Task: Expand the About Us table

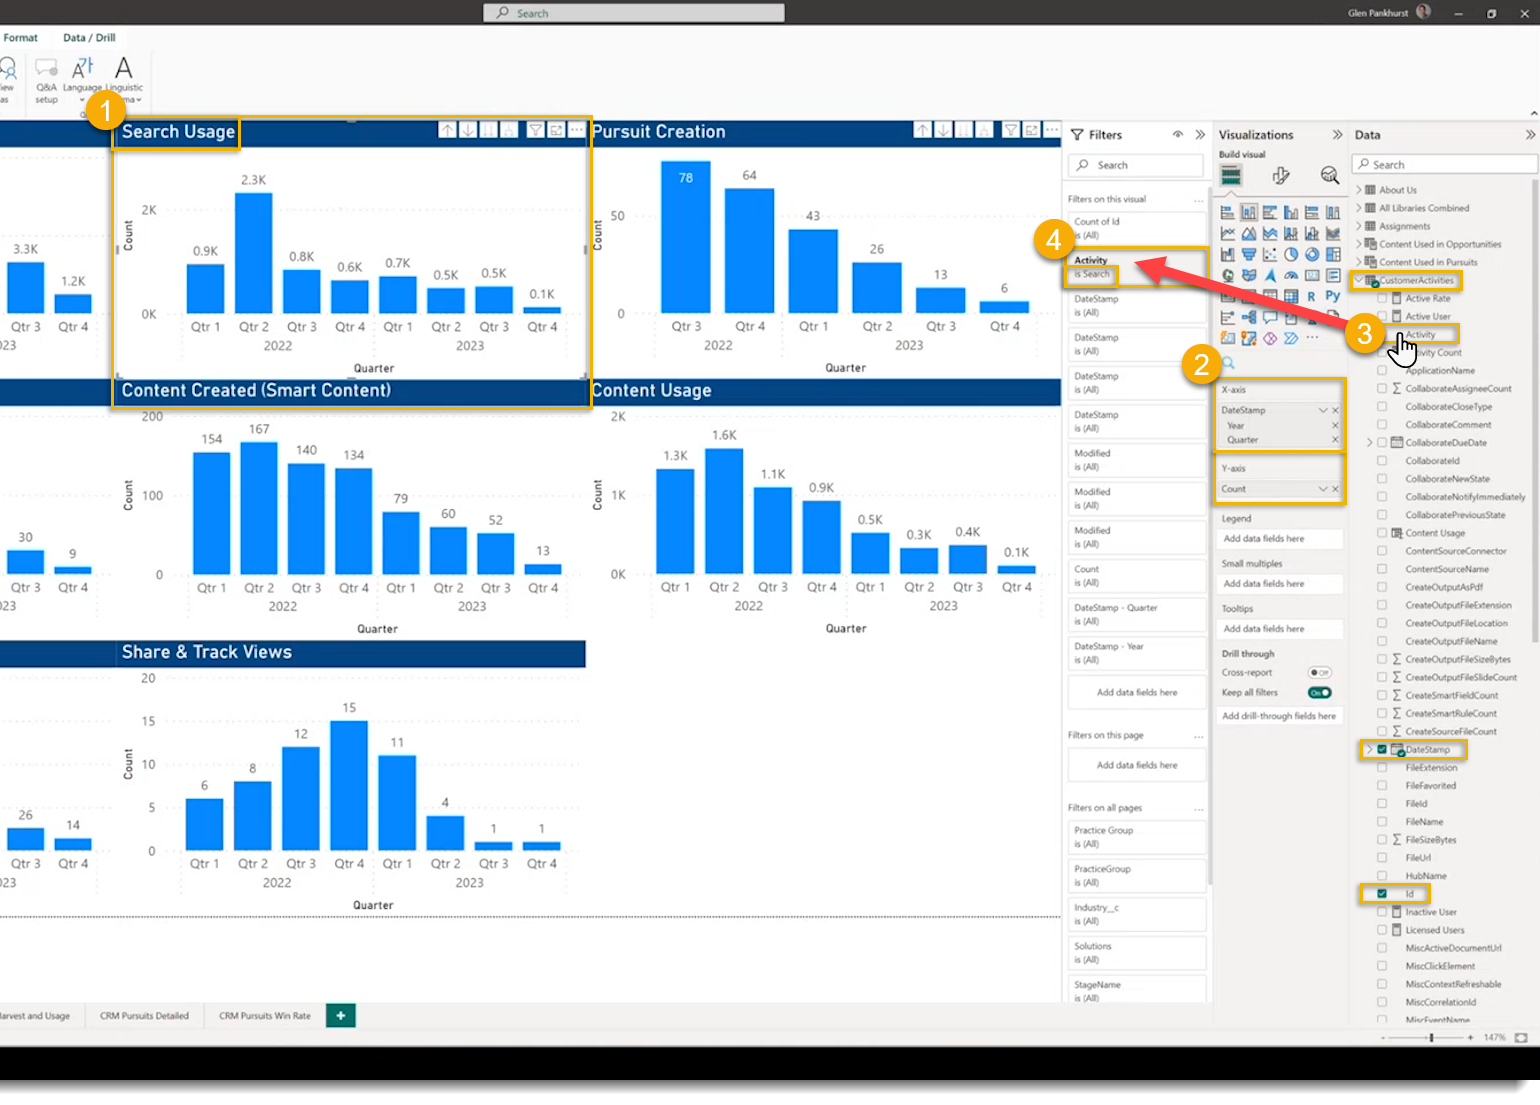Action: [x=1359, y=190]
